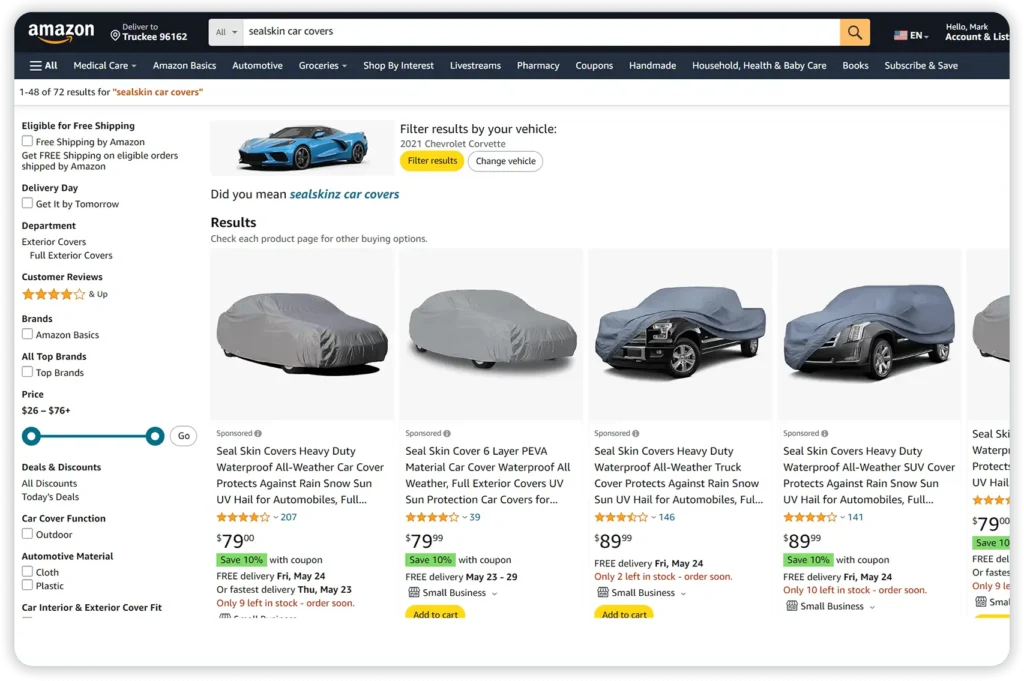This screenshot has height=681, width=1024.
Task: Check the Outdoor car cover function
Action: point(27,533)
